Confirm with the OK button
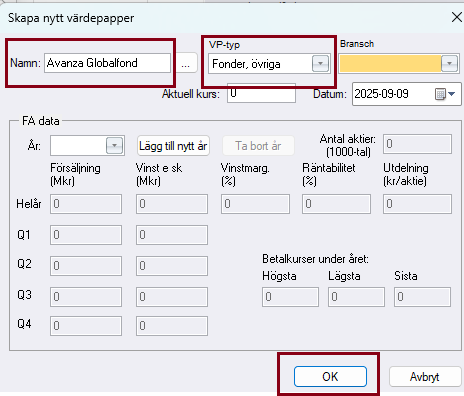Screen dimensions: 464x396 [x=330, y=377]
